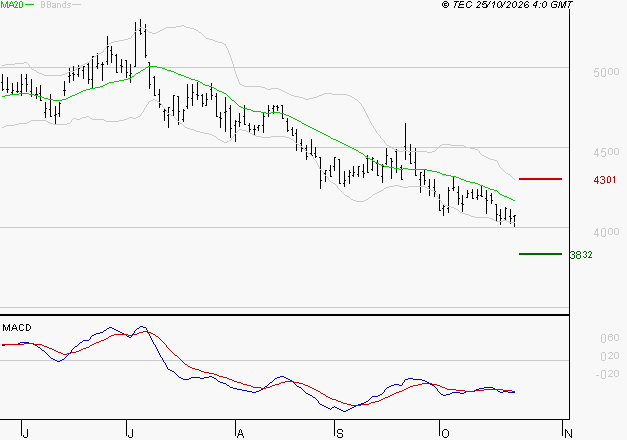This screenshot has height=440, width=627.
Task: Click the green 3832 support line
Action: [540, 254]
